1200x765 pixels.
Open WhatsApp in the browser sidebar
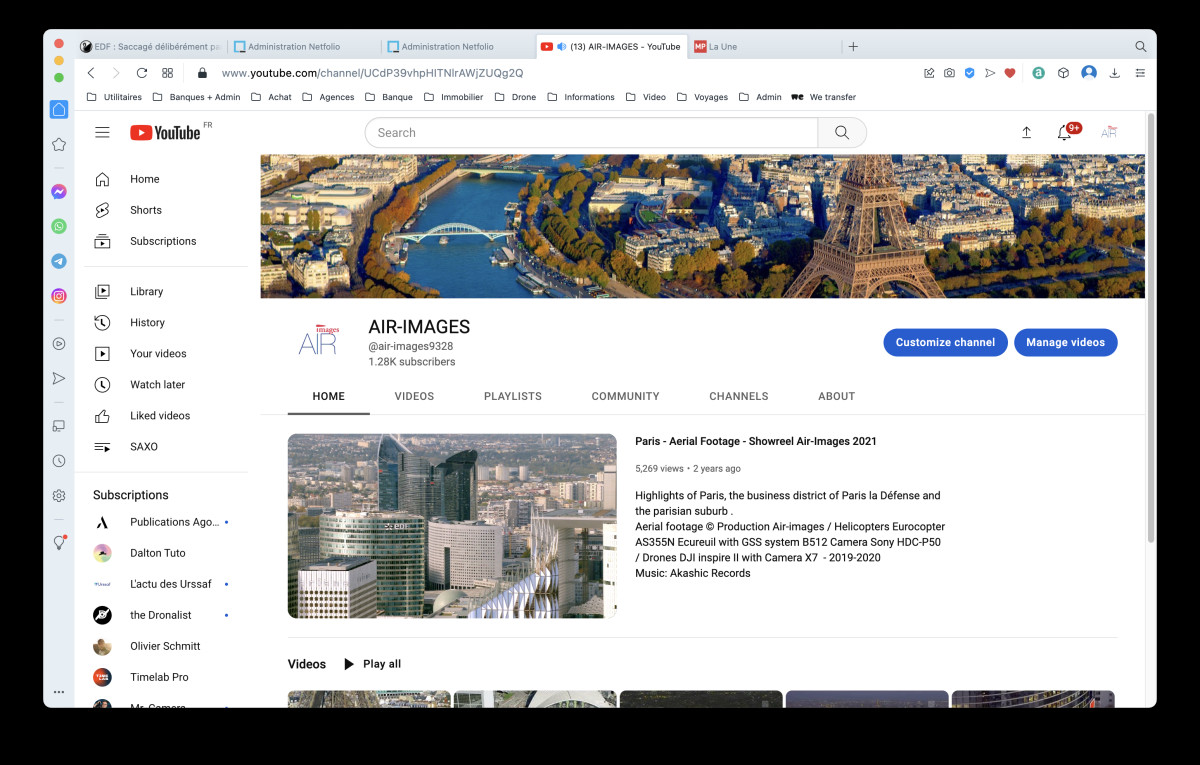pyautogui.click(x=59, y=227)
